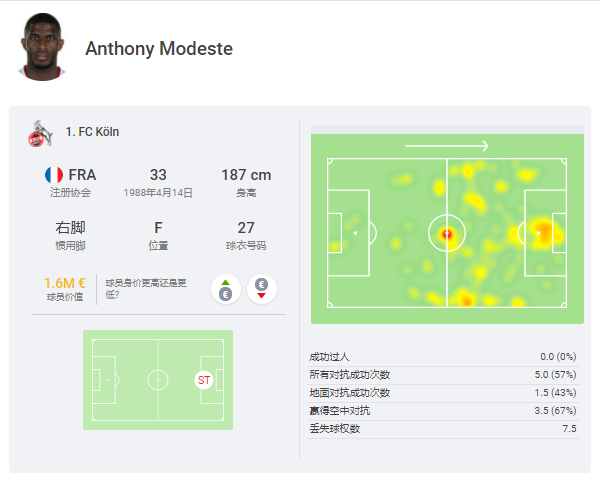
Task: Select the orange hotspot near right penalty spot
Action: (x=542, y=230)
